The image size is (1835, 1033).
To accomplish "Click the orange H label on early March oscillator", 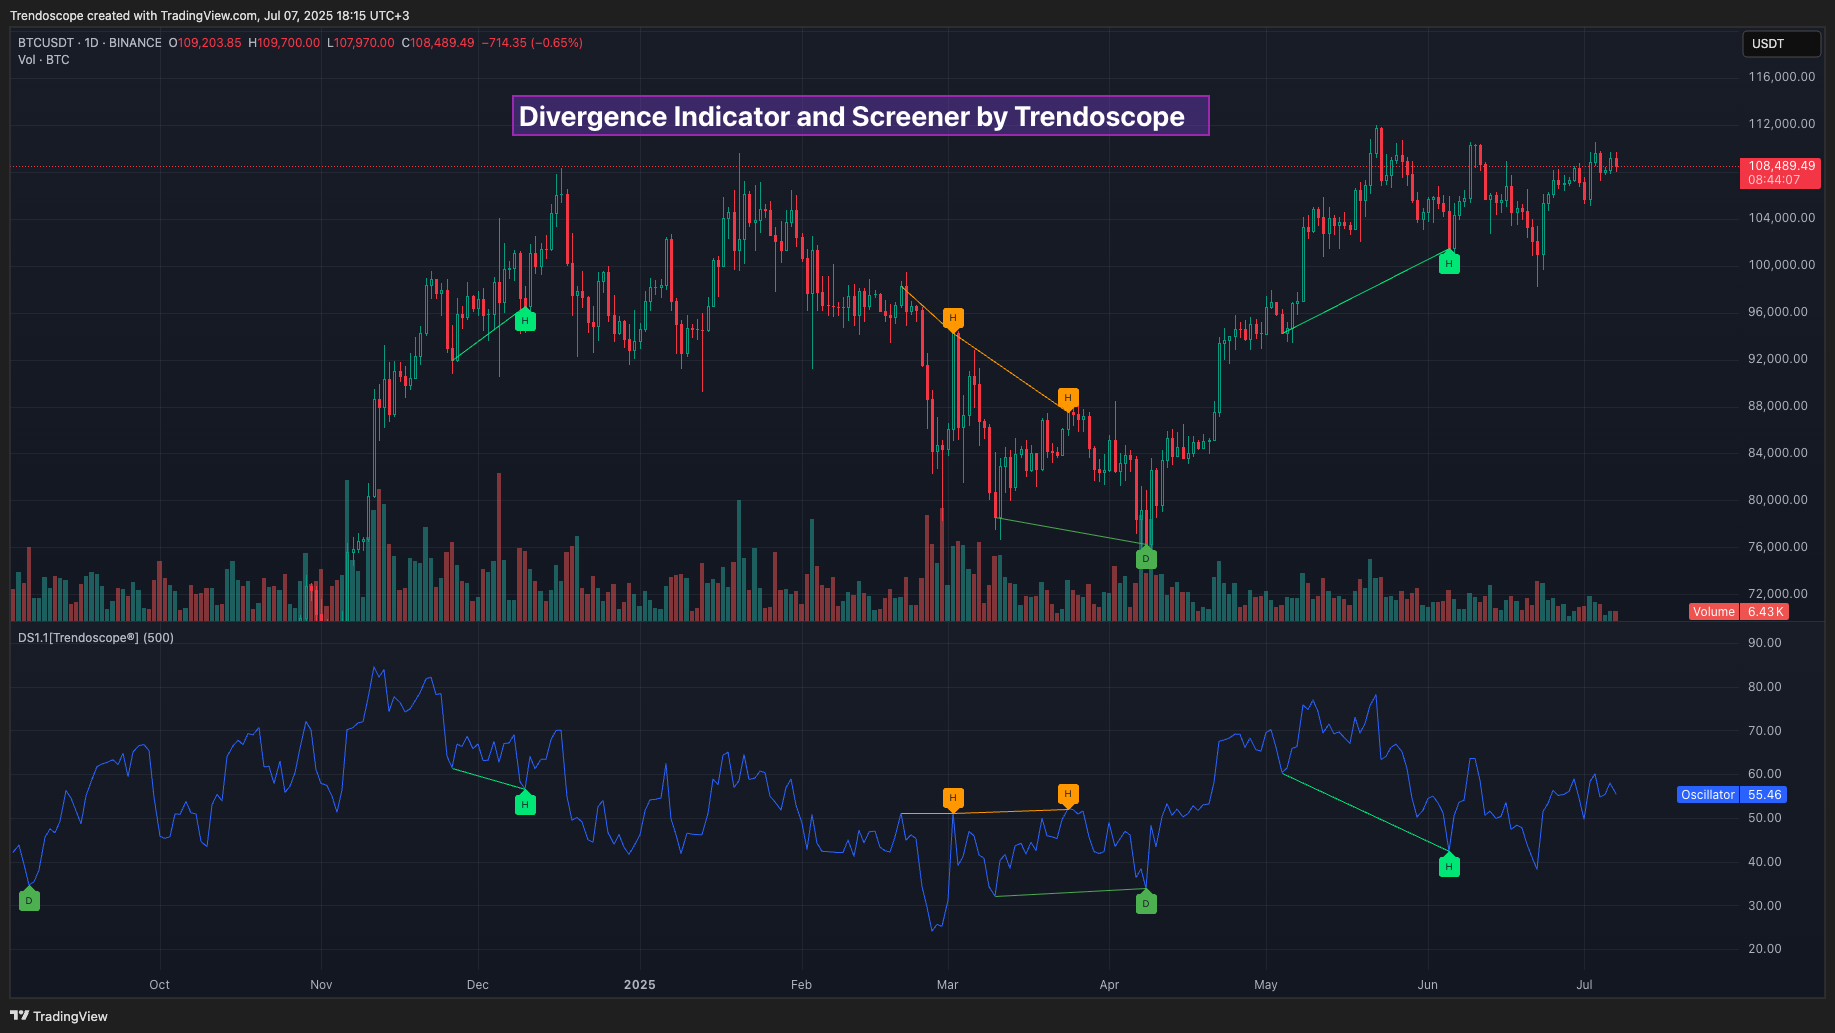I will (x=953, y=799).
